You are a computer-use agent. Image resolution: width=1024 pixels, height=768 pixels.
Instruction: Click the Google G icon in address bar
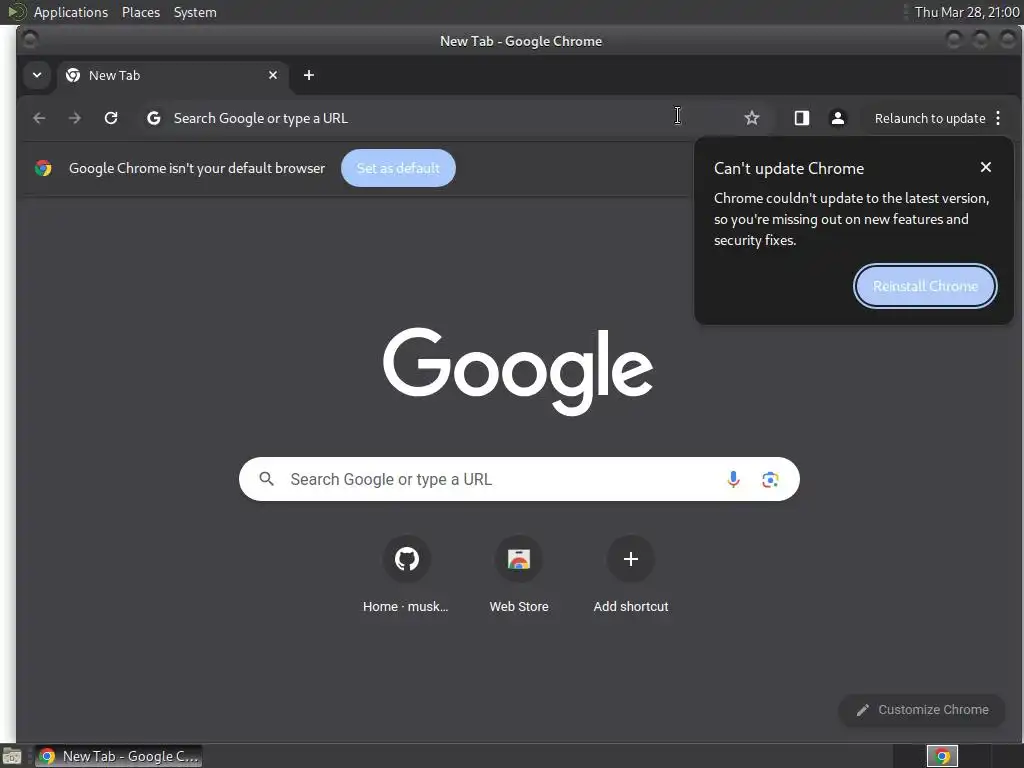pyautogui.click(x=153, y=118)
